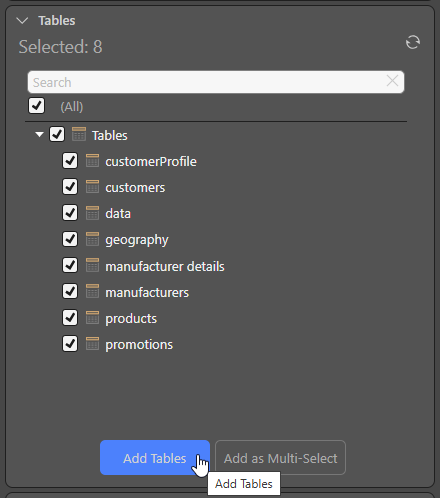This screenshot has height=498, width=440.
Task: Uncheck the root Tables node checkbox
Action: [x=57, y=134]
